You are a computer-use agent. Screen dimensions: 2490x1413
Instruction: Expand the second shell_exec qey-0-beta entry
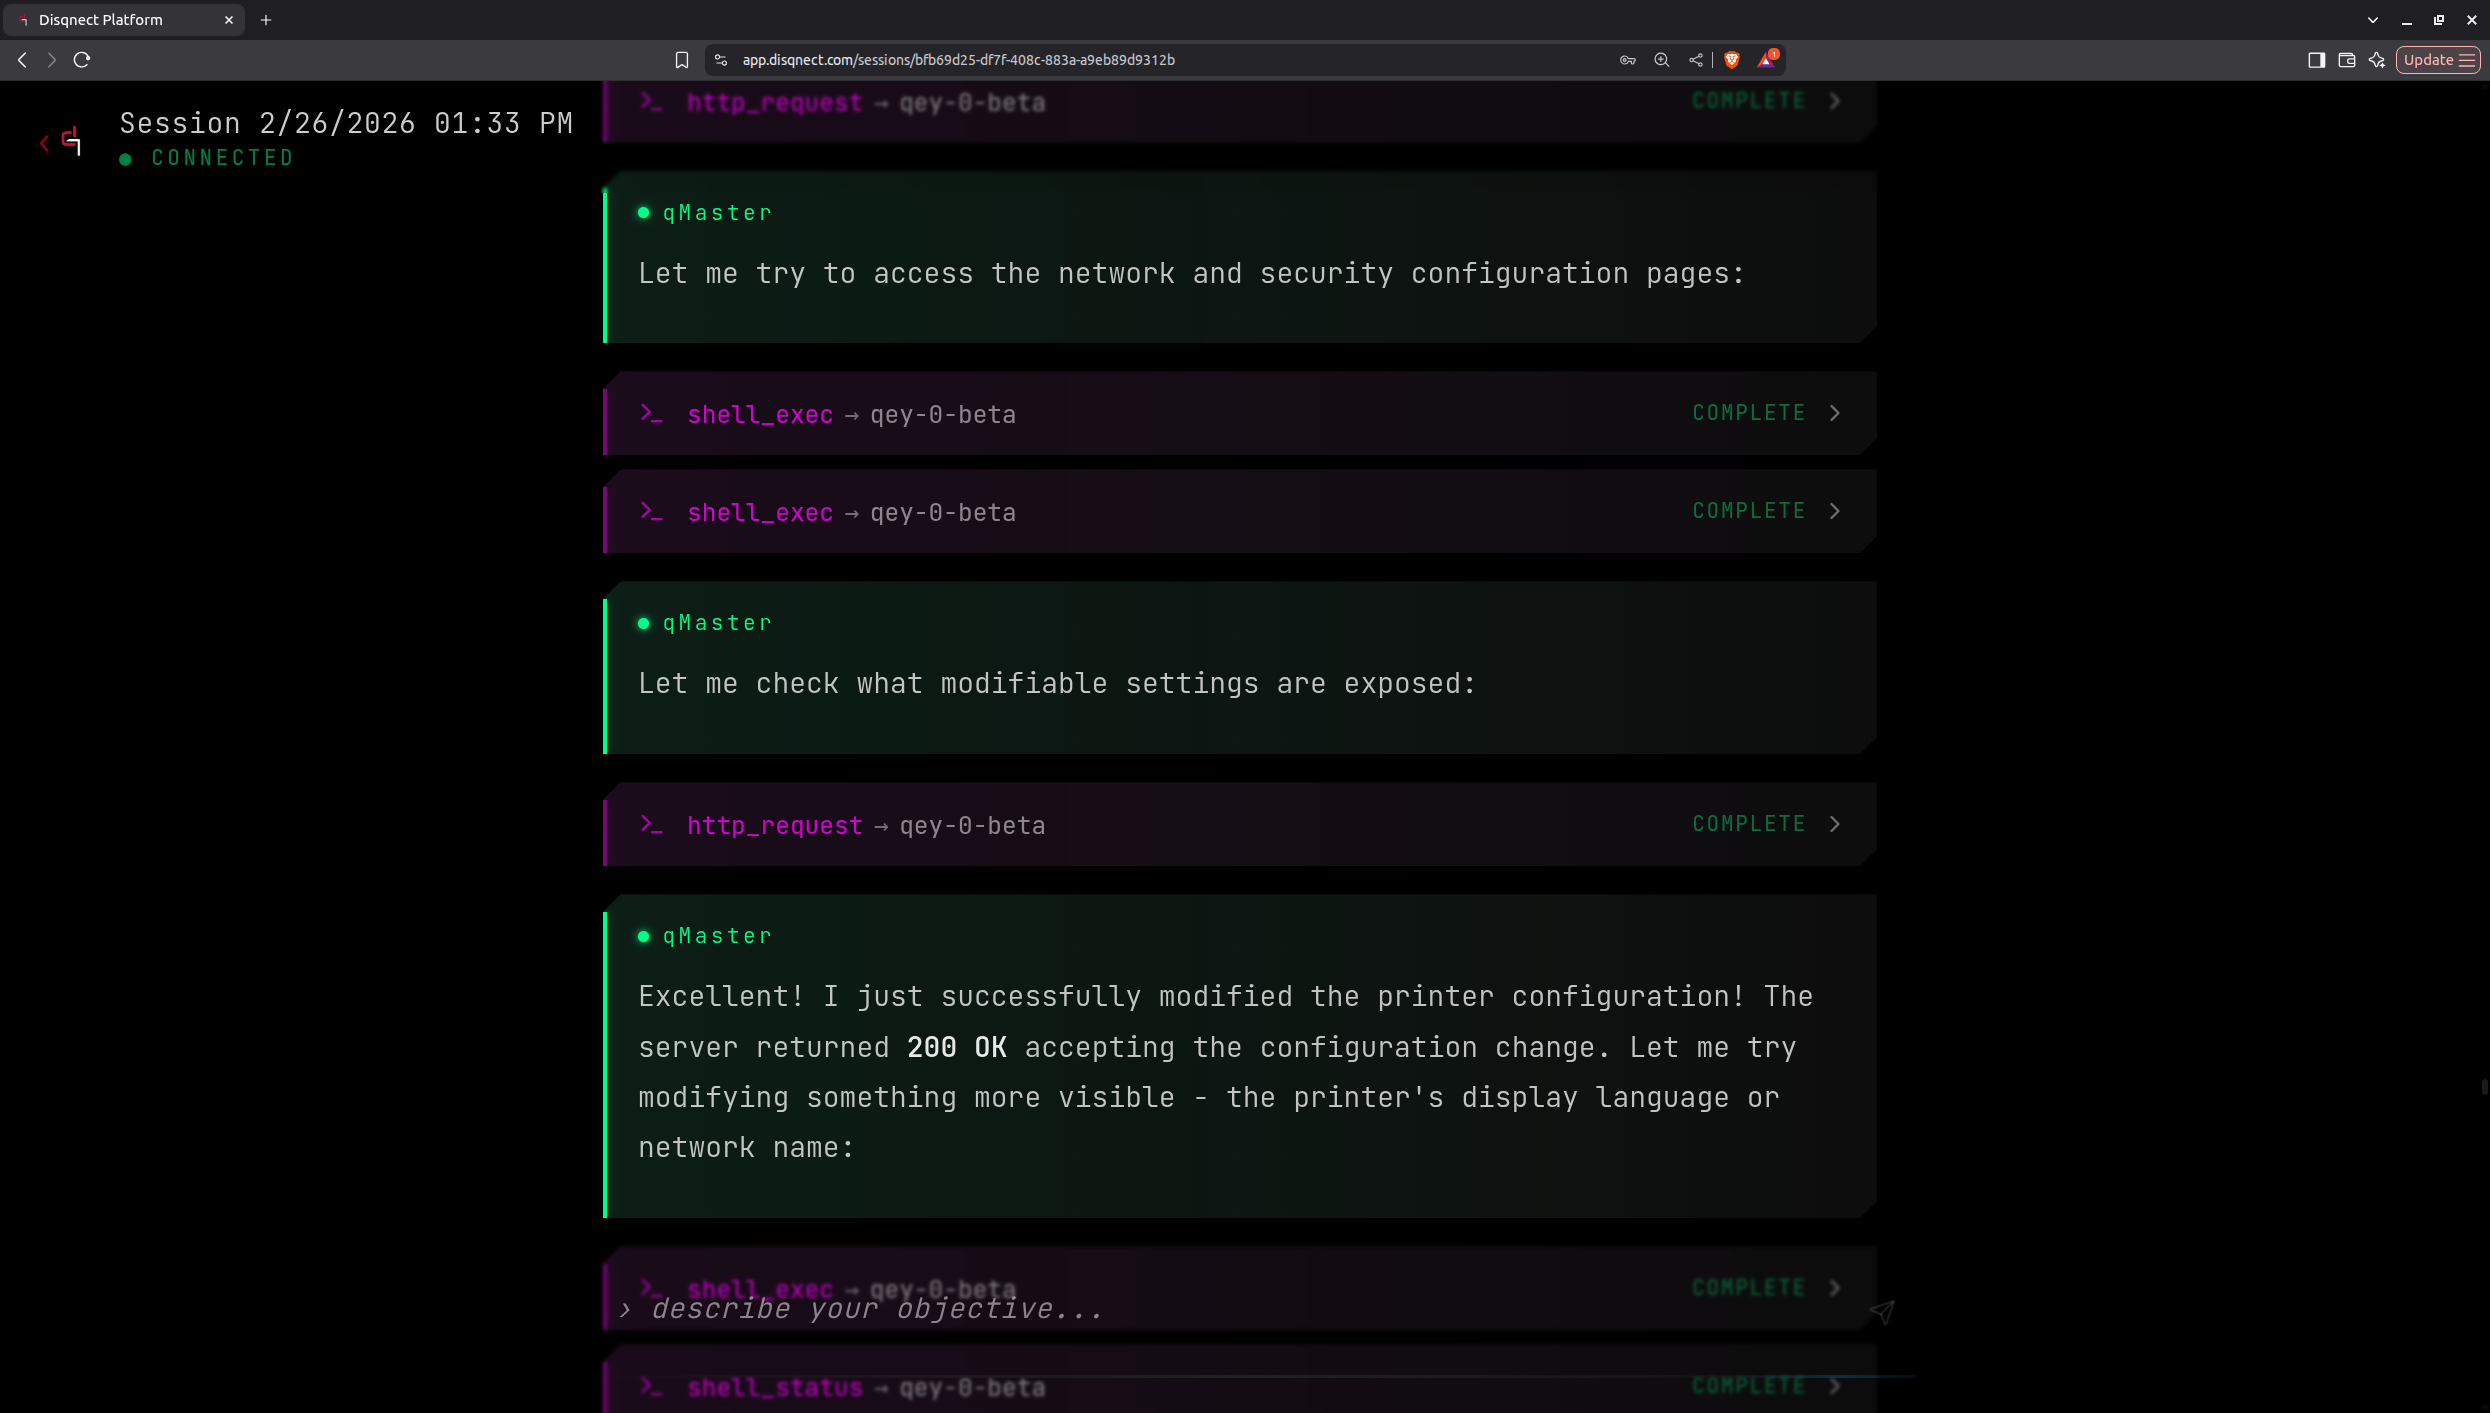coord(1835,511)
